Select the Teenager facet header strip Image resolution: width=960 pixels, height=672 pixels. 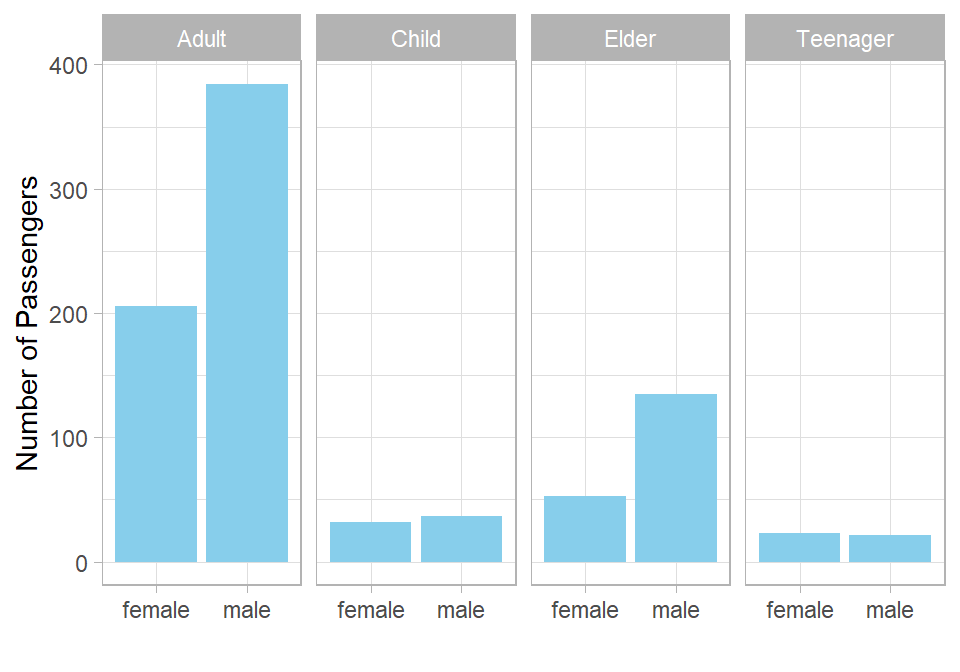[844, 39]
